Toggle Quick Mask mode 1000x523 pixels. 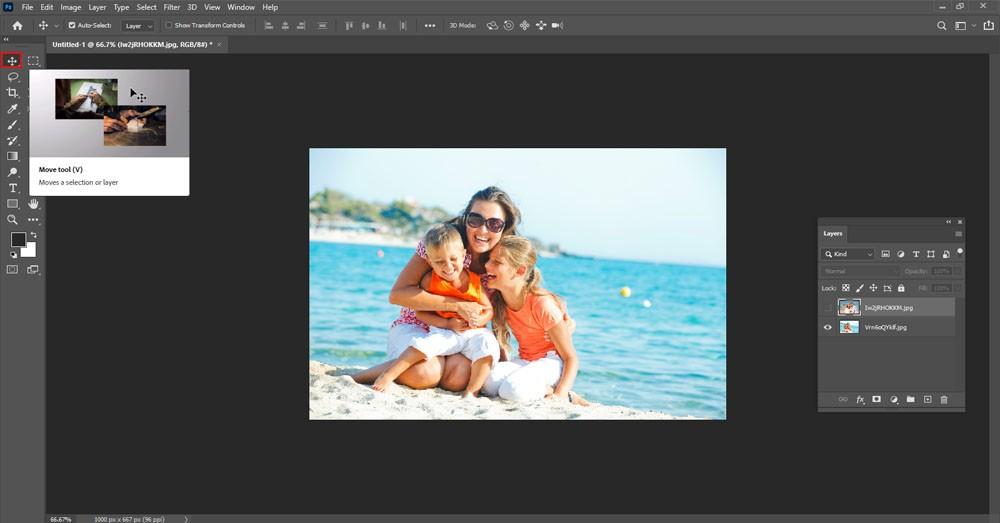point(12,270)
